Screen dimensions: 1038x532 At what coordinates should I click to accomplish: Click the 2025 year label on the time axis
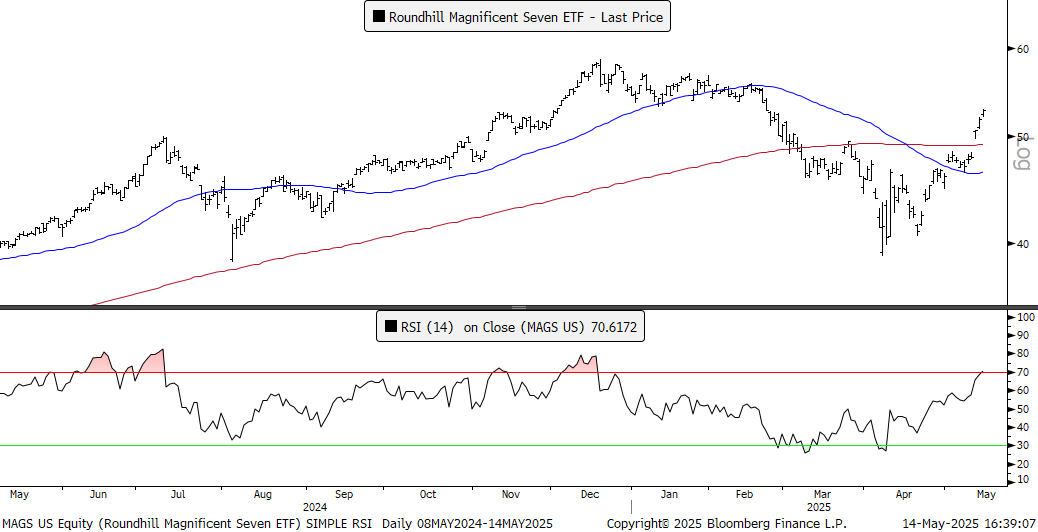click(818, 508)
